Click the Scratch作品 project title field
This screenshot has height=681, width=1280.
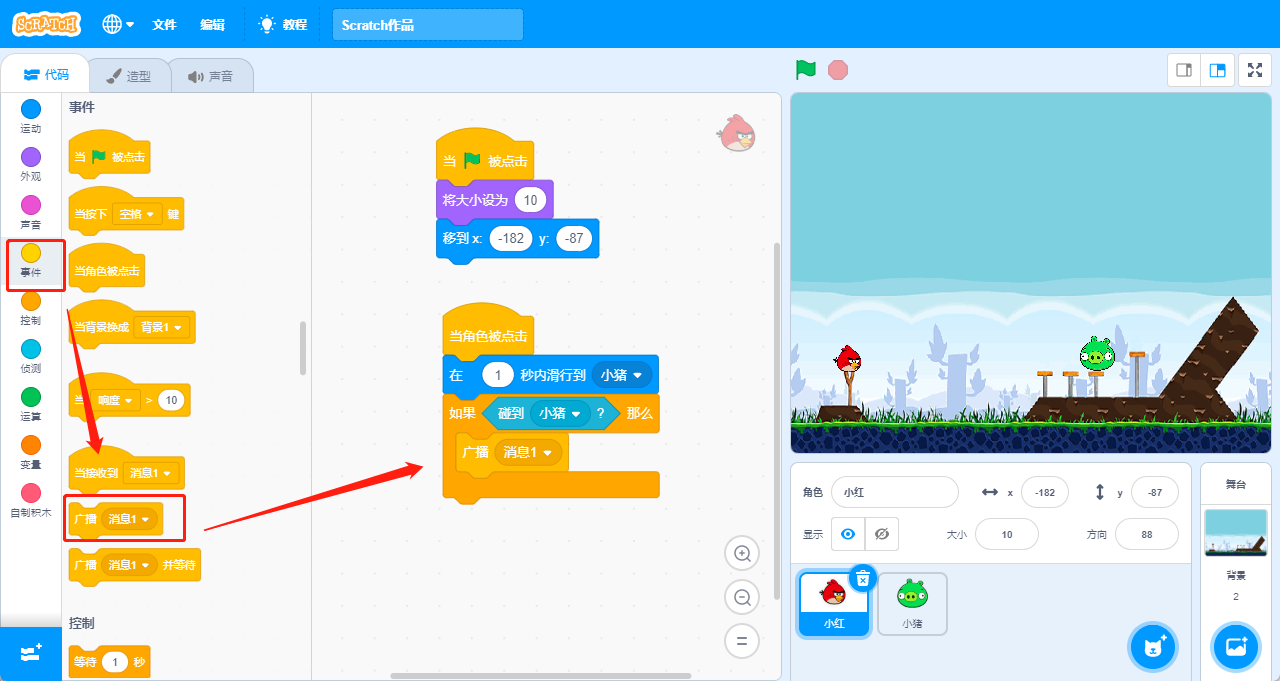pyautogui.click(x=427, y=25)
